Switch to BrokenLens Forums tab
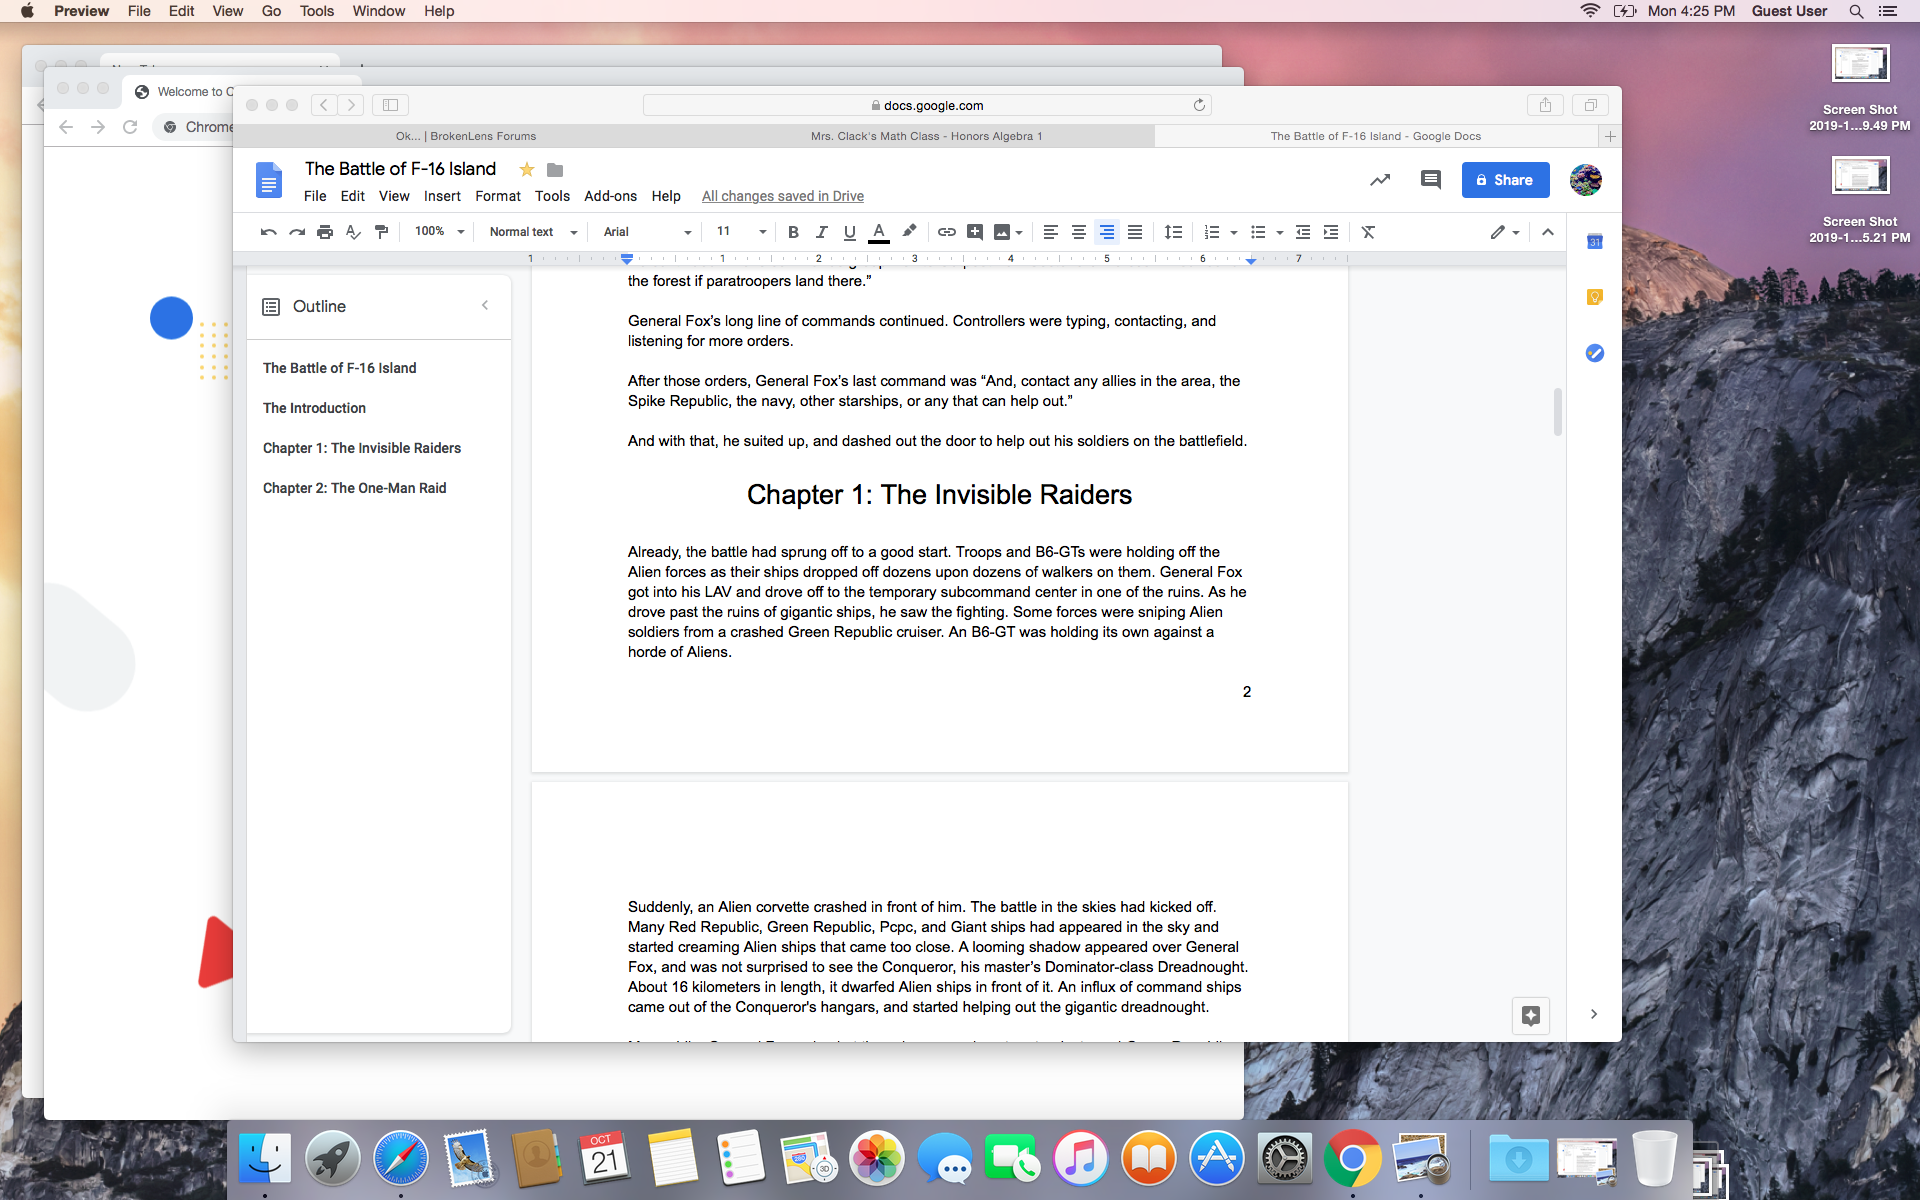Screen dimensions: 1920x1200 coord(466,136)
